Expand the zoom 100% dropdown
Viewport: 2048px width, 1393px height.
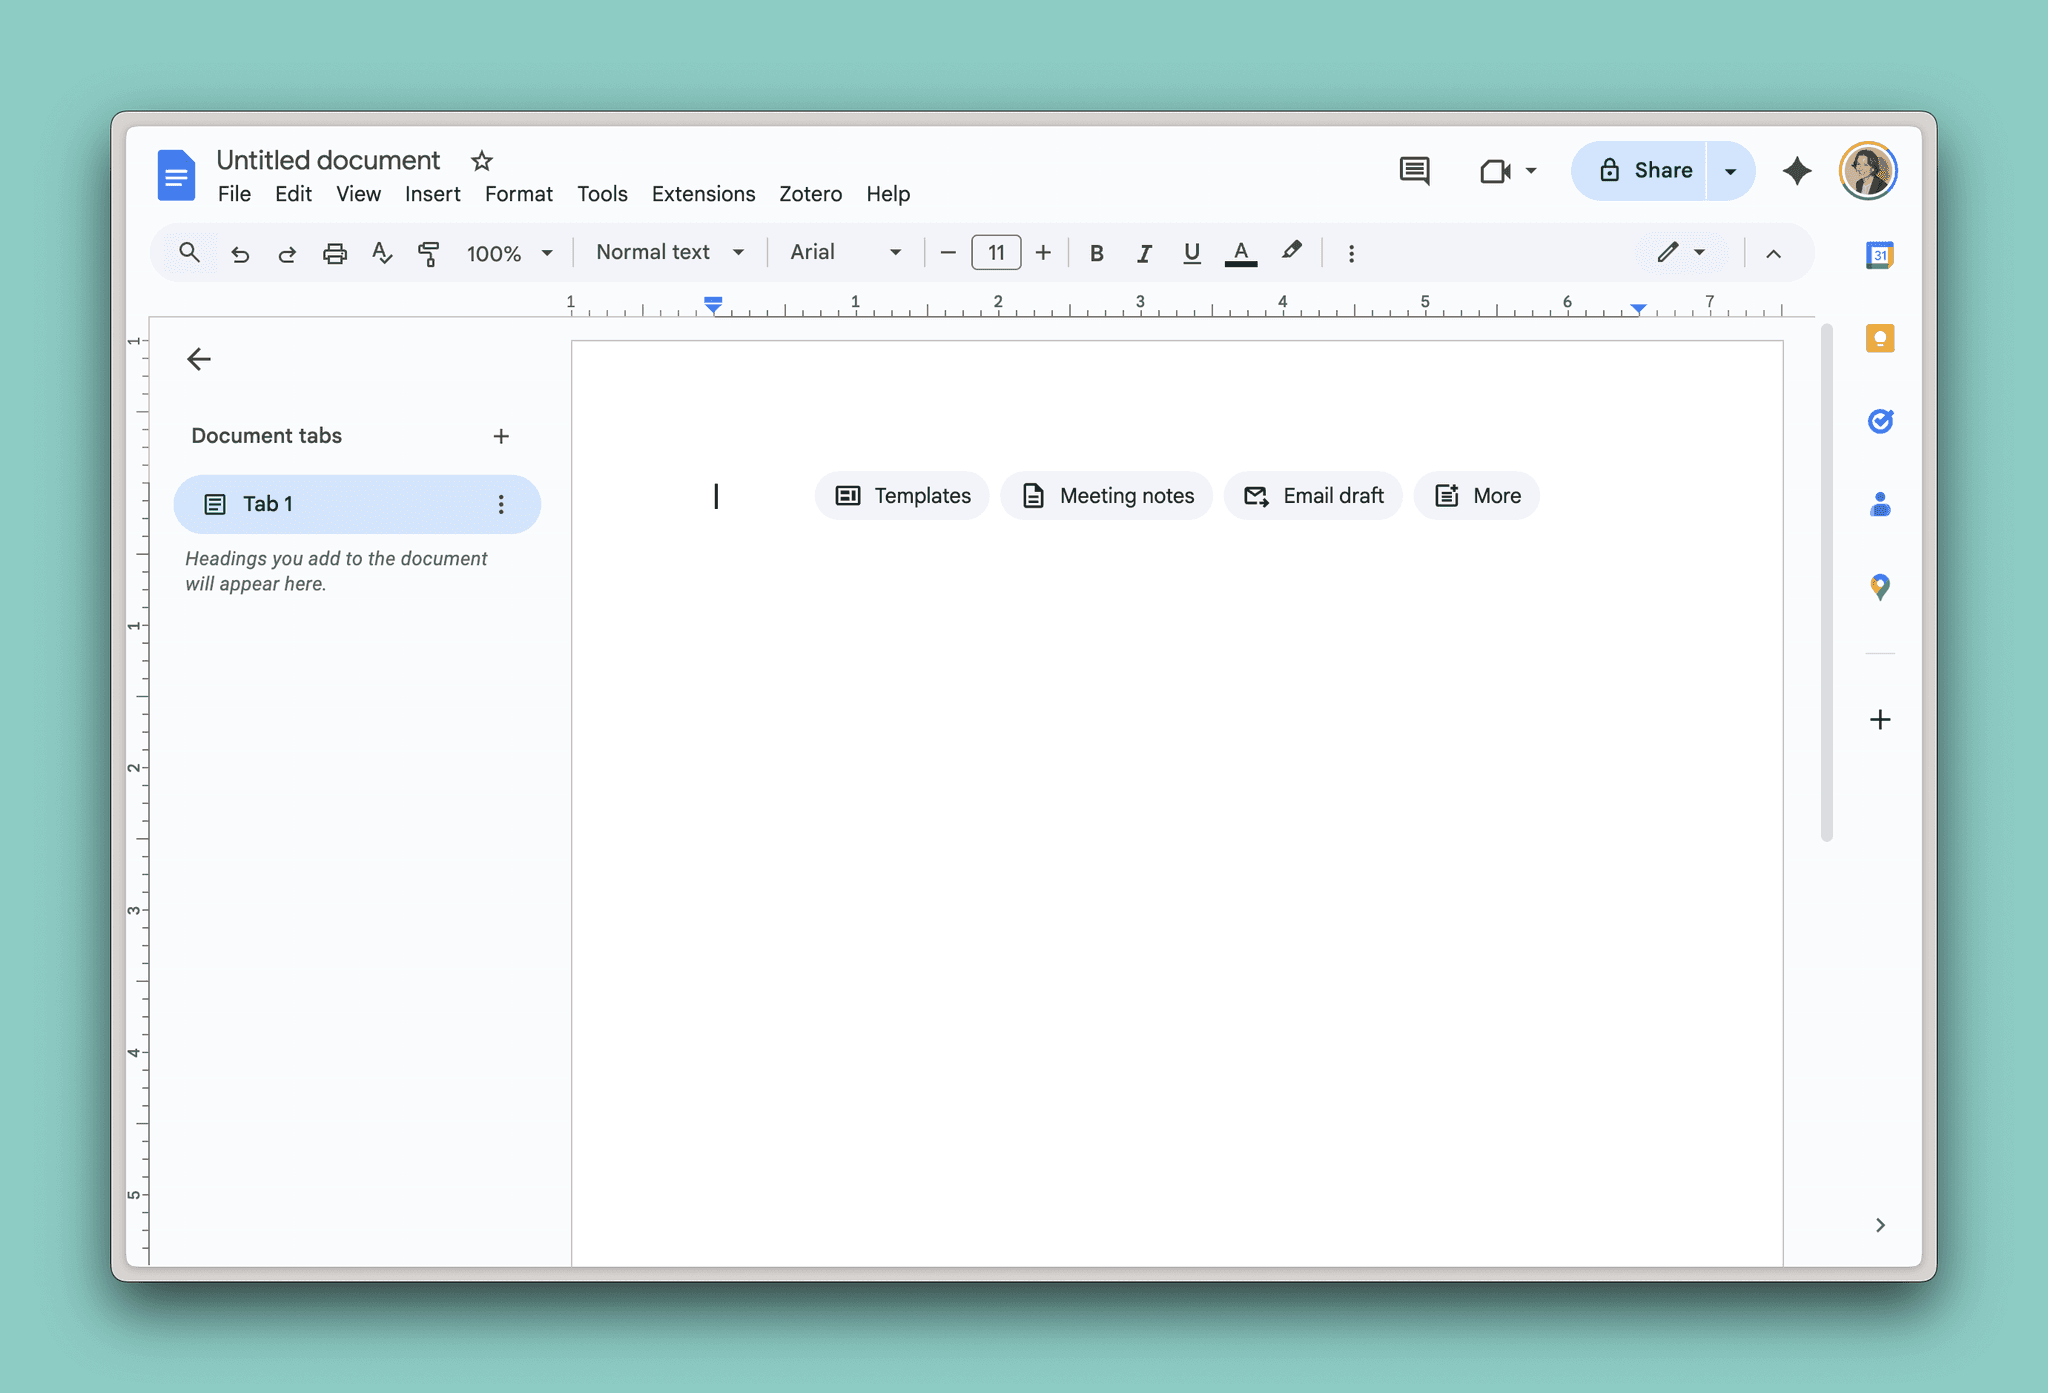pos(509,253)
